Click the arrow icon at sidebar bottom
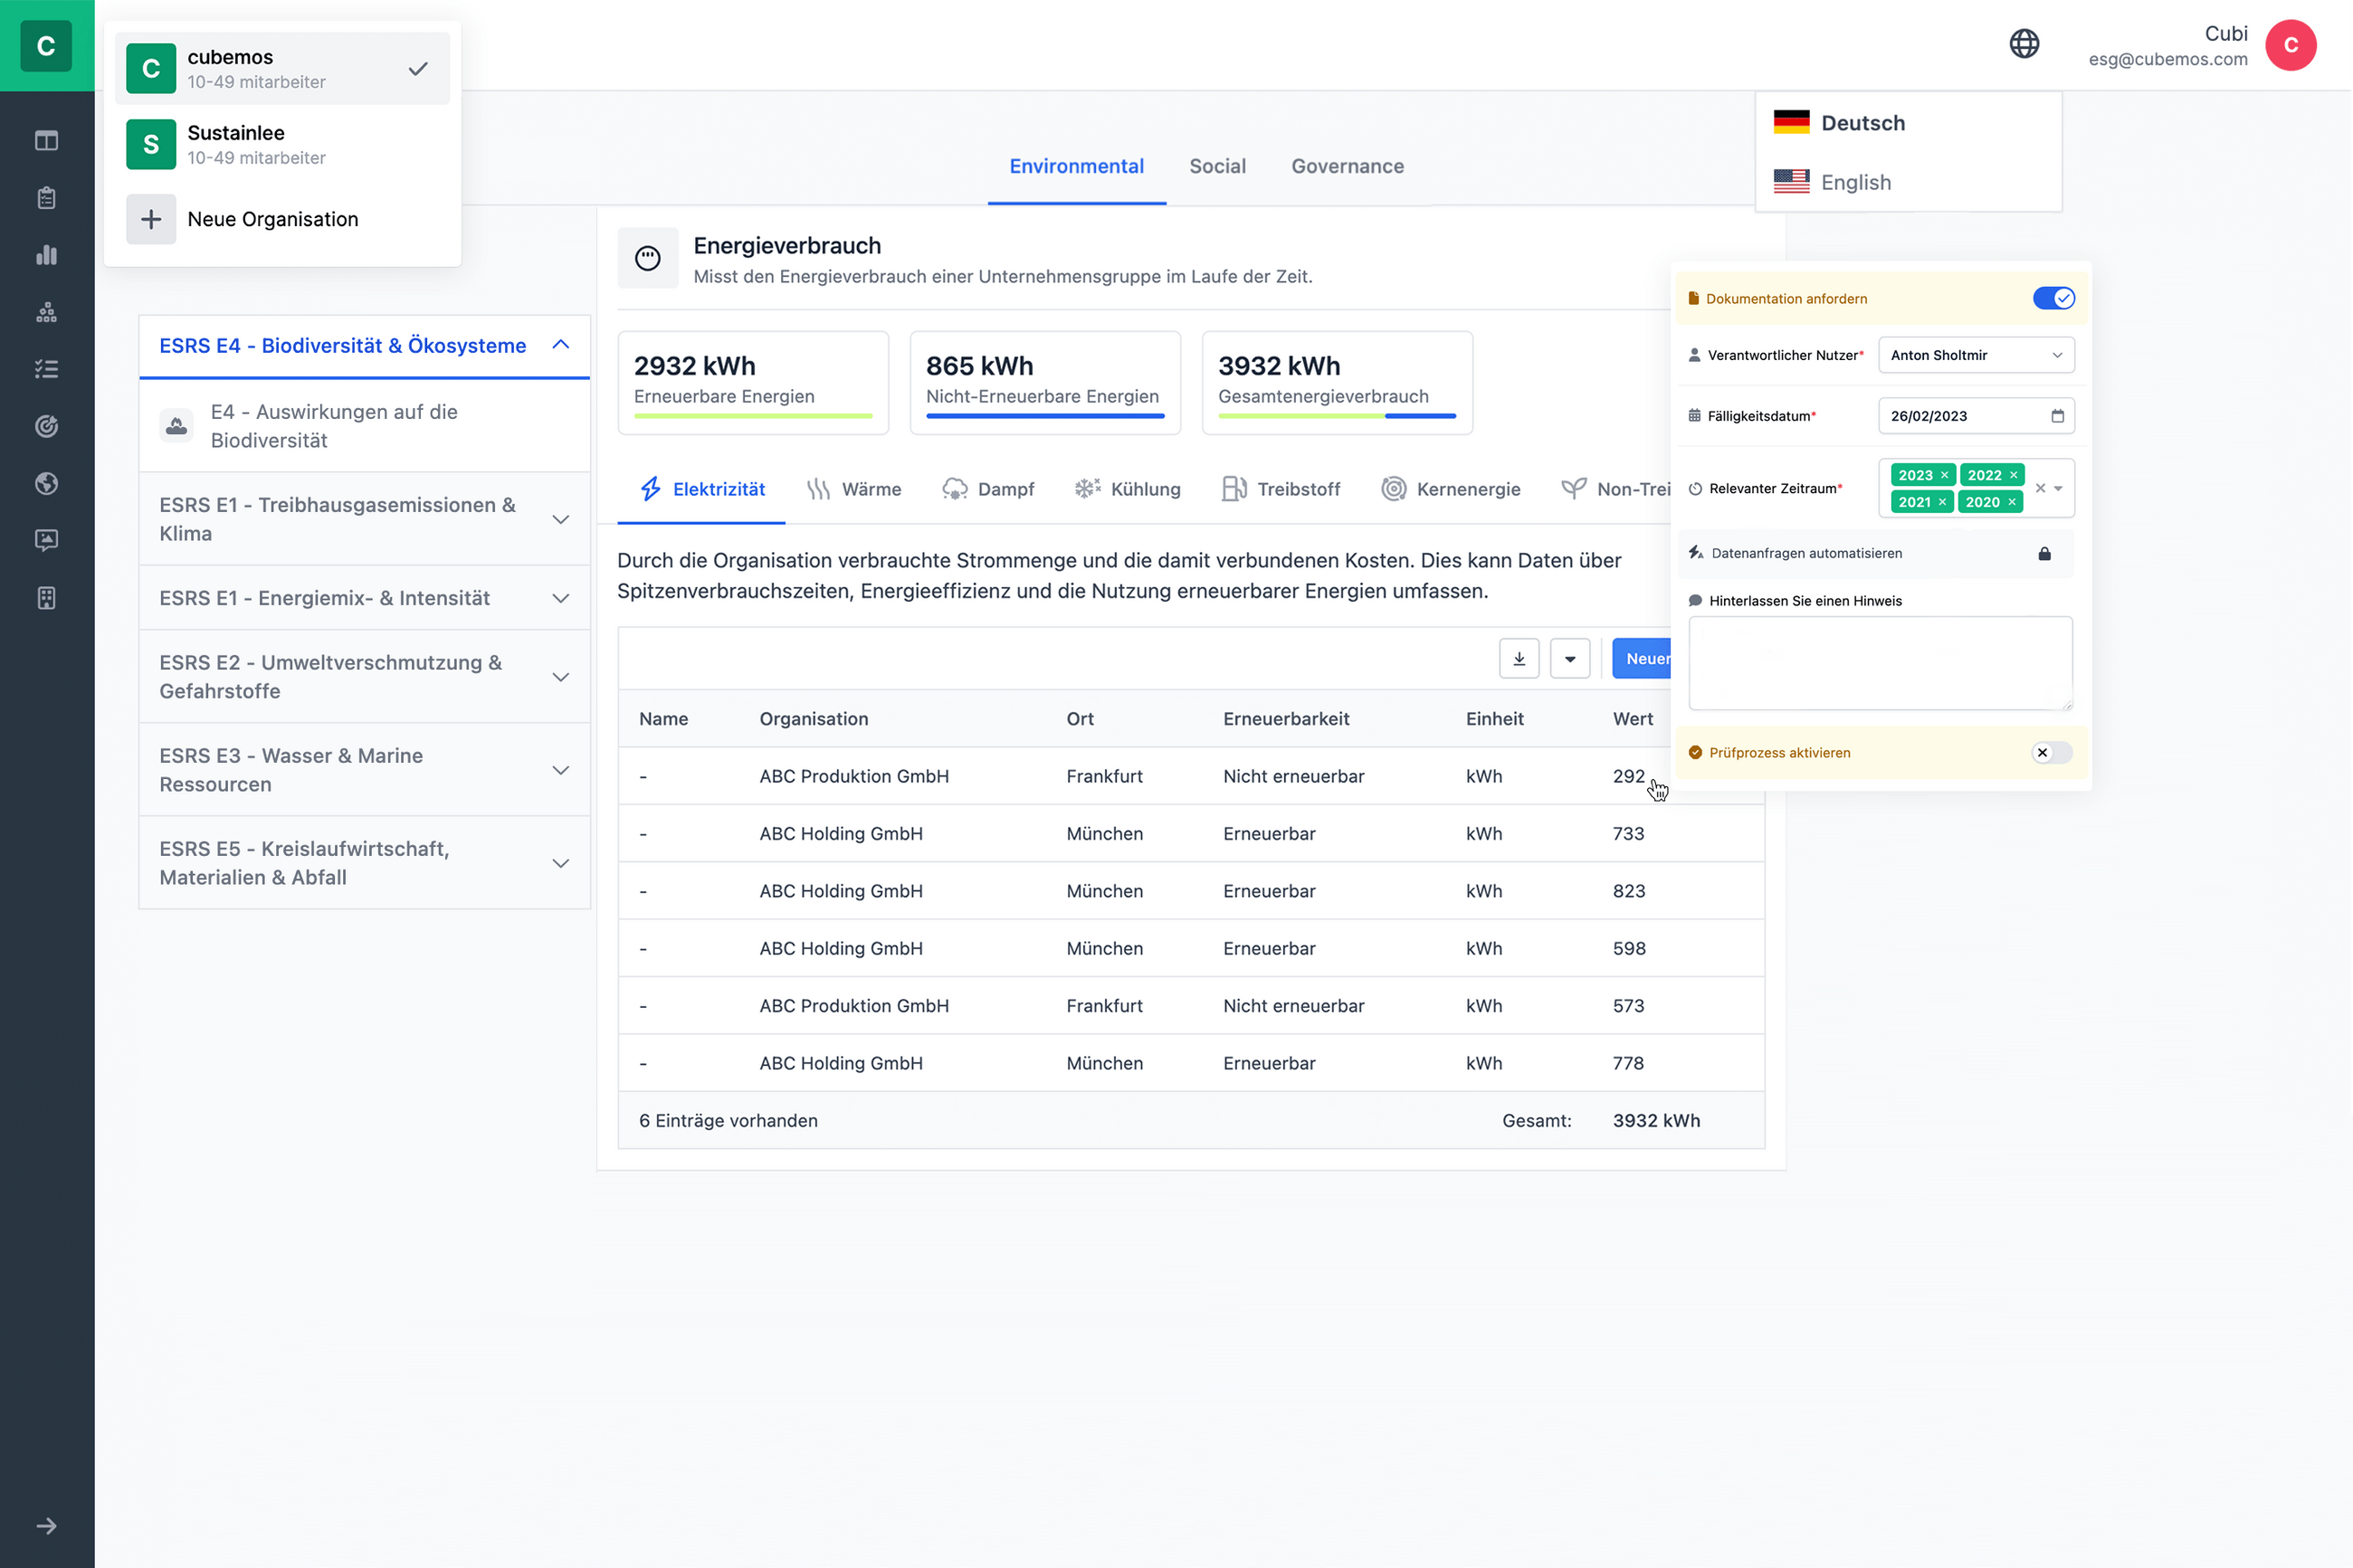The height and width of the screenshot is (1568, 2353). (46, 1526)
